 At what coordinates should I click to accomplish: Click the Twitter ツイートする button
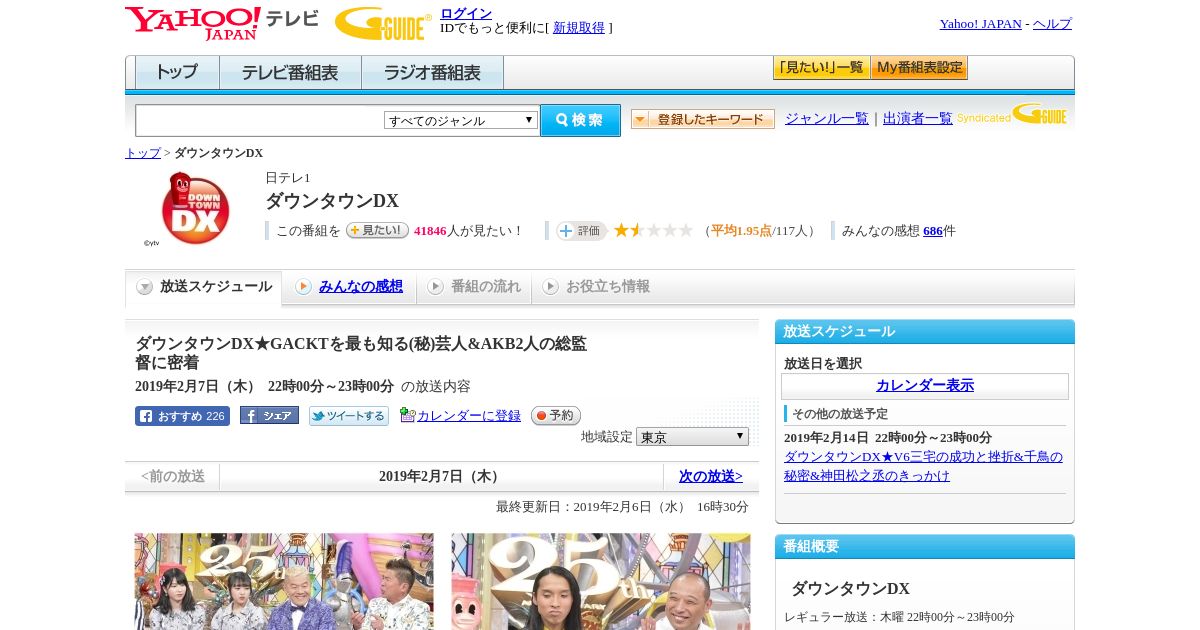[348, 416]
